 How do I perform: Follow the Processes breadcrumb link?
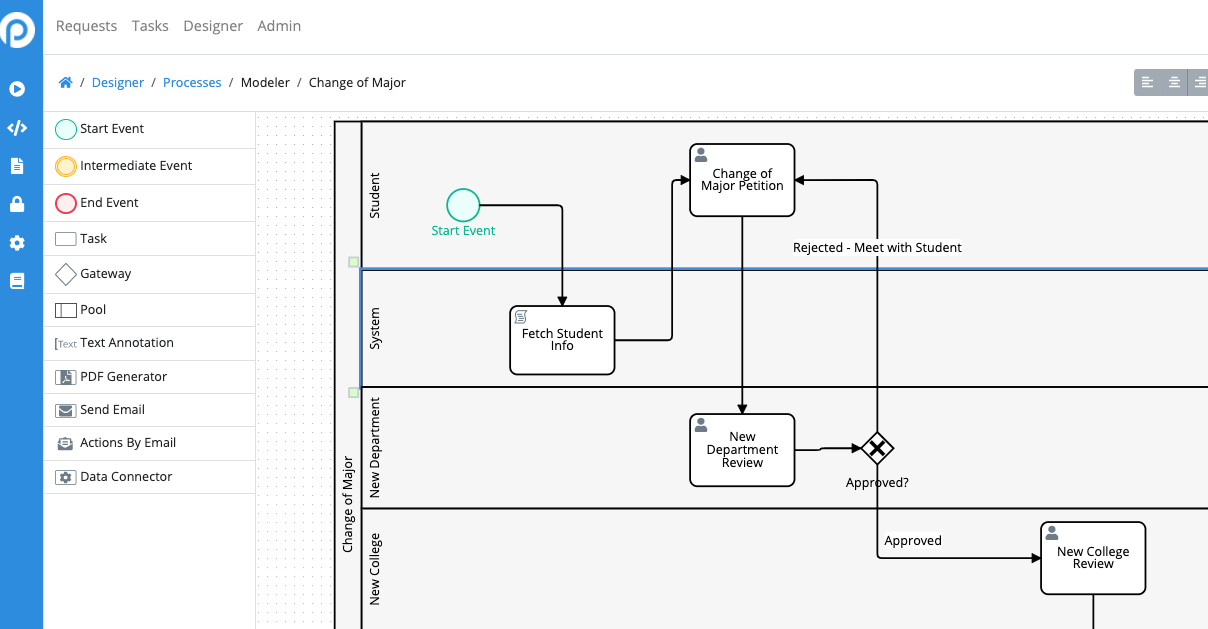pyautogui.click(x=192, y=83)
